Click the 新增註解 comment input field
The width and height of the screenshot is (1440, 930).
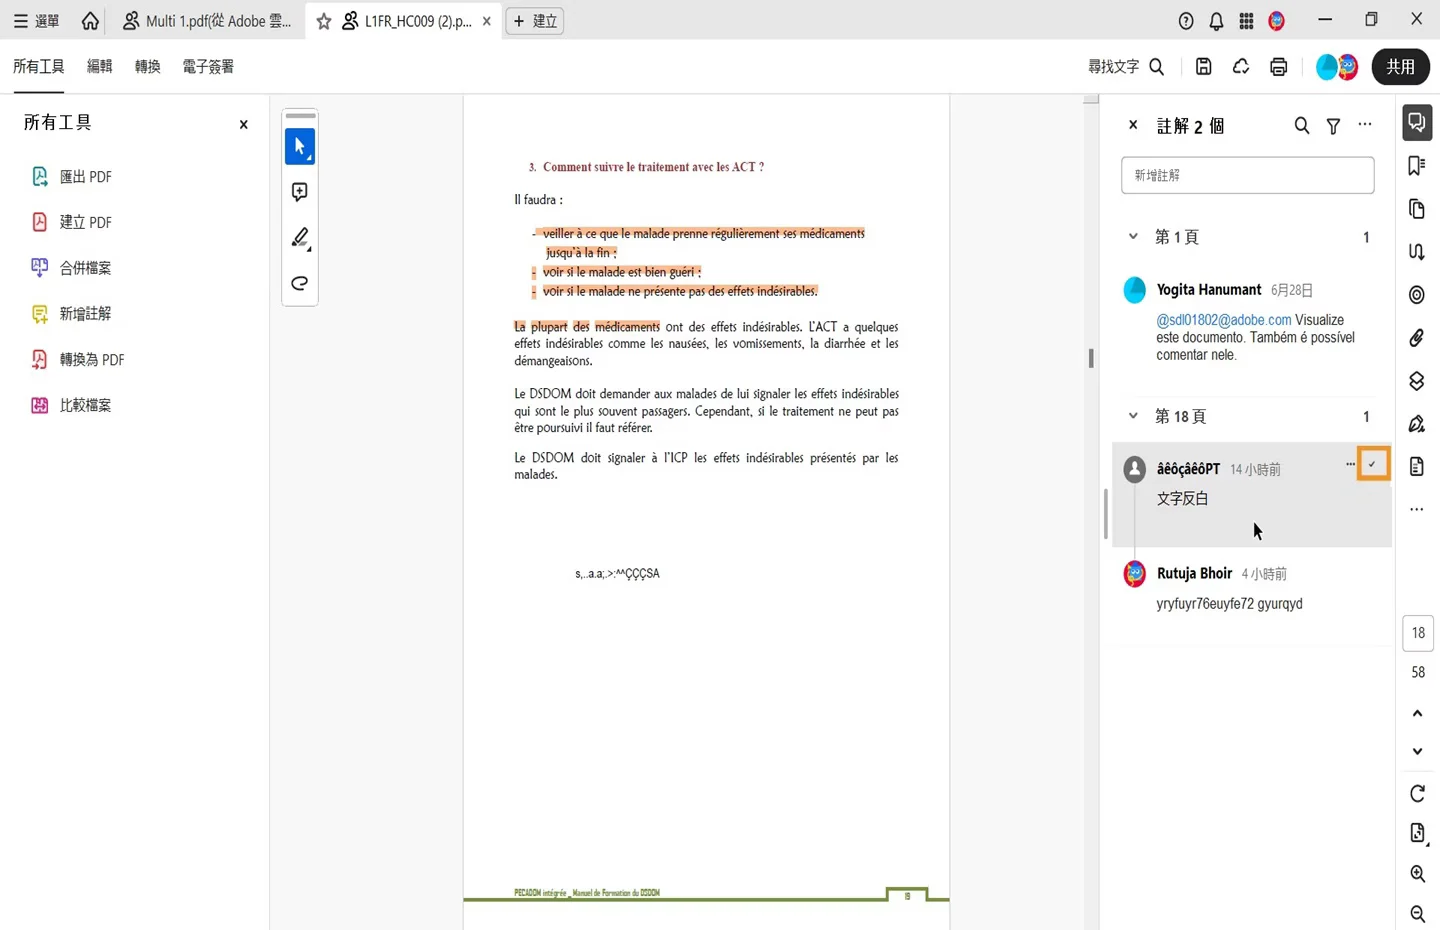coord(1247,175)
